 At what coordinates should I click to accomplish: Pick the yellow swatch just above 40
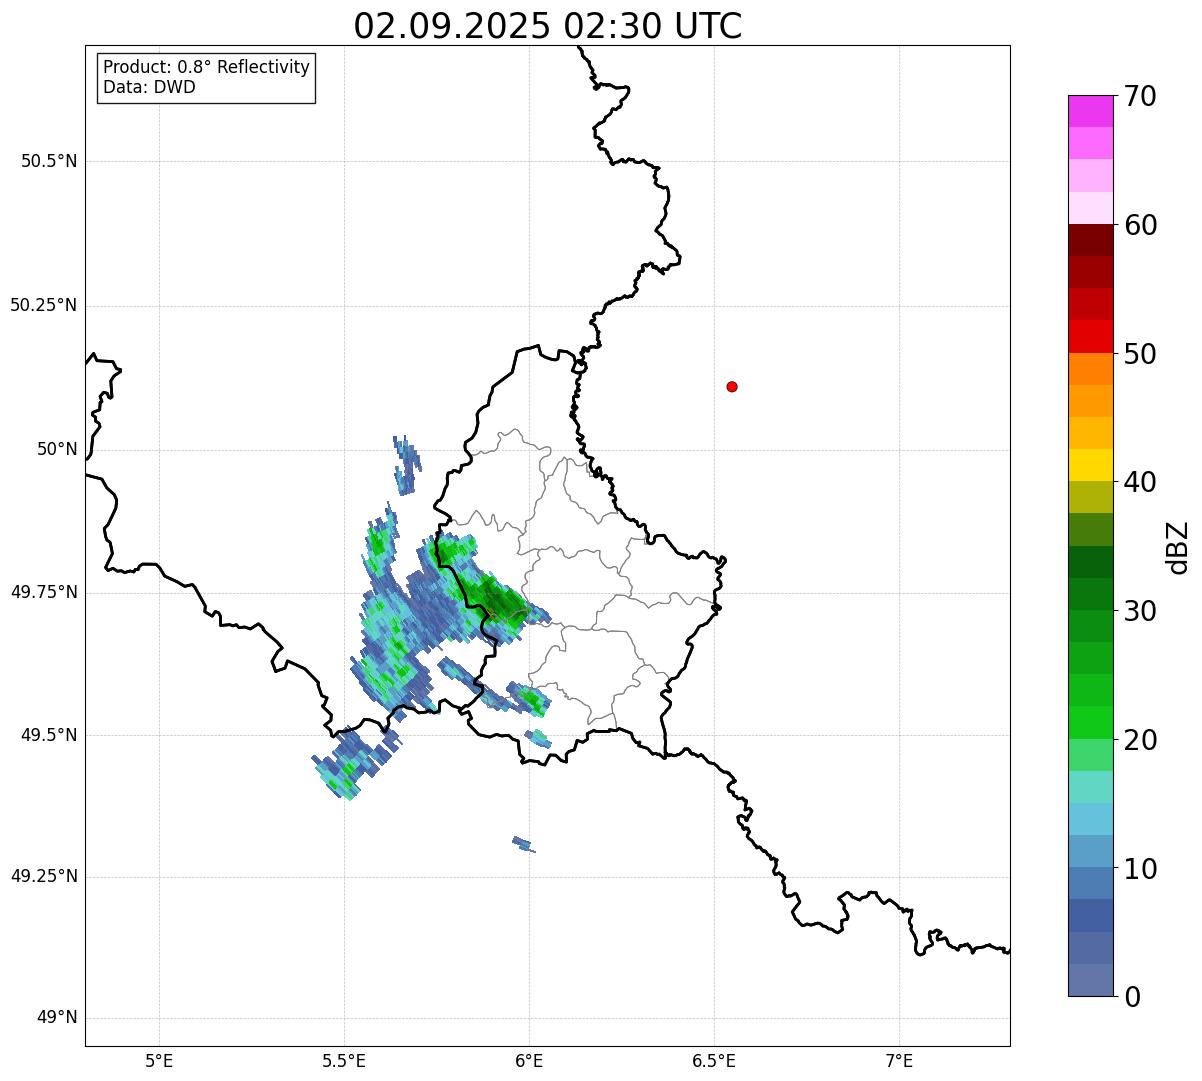(x=1090, y=465)
